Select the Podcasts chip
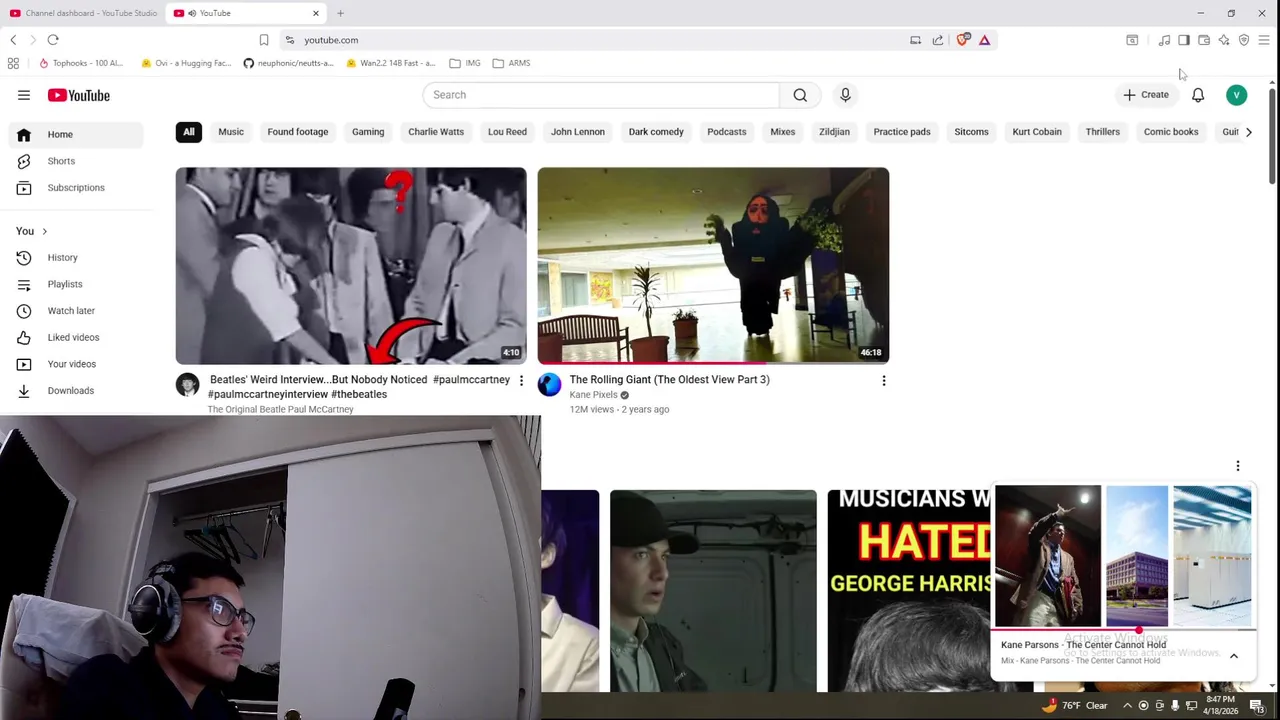1280x720 pixels. (727, 132)
